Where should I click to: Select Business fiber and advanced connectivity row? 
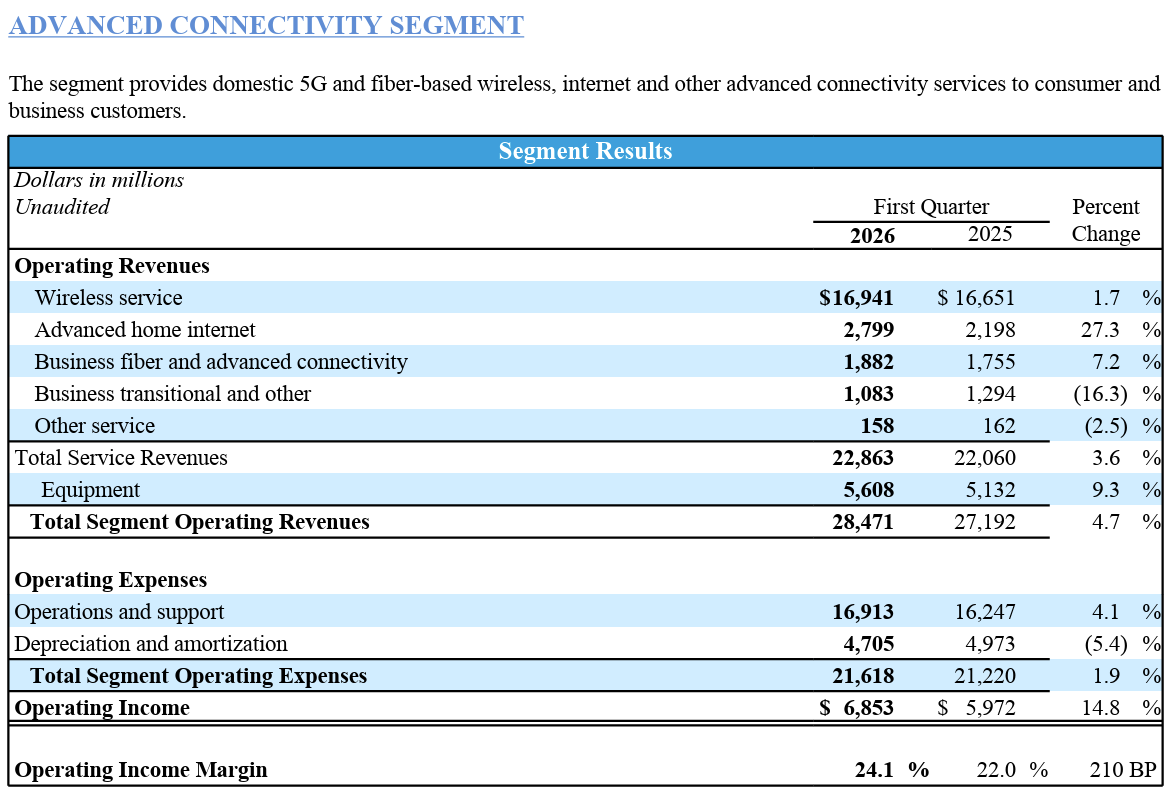click(221, 362)
